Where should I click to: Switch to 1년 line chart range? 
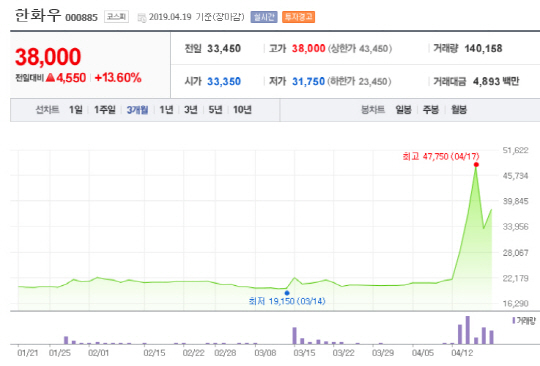click(166, 110)
